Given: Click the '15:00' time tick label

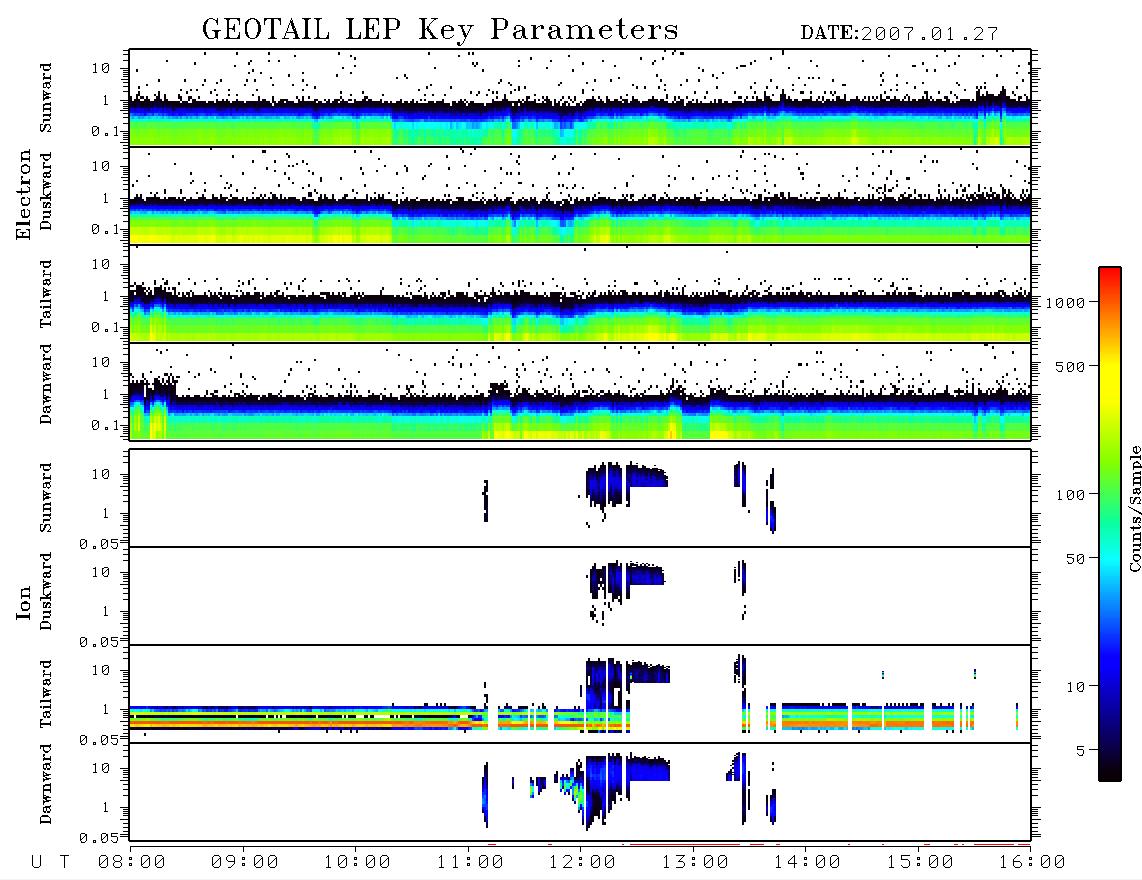Looking at the screenshot, I should pyautogui.click(x=920, y=863).
